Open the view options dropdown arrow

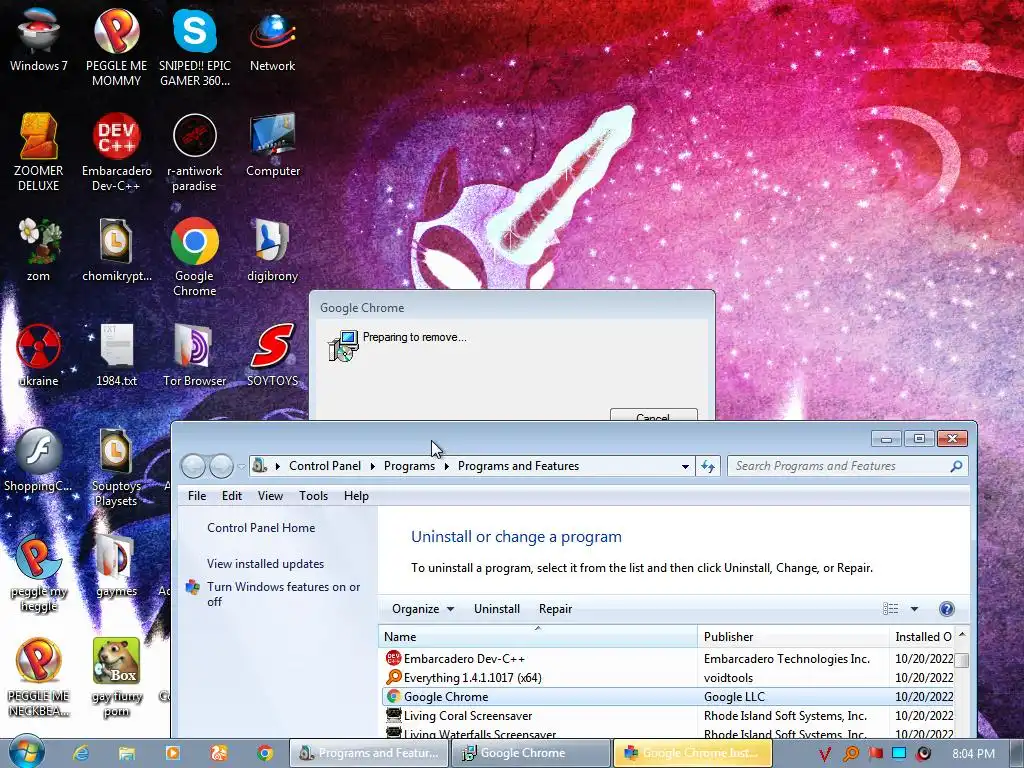click(914, 609)
